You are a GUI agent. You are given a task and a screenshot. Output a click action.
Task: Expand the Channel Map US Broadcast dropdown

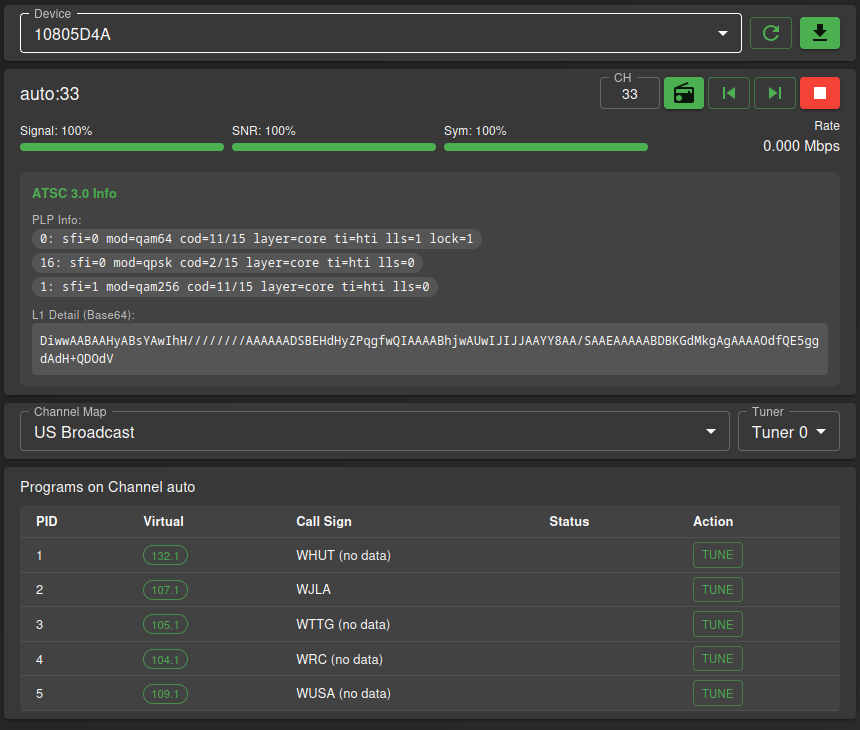pyautogui.click(x=375, y=432)
